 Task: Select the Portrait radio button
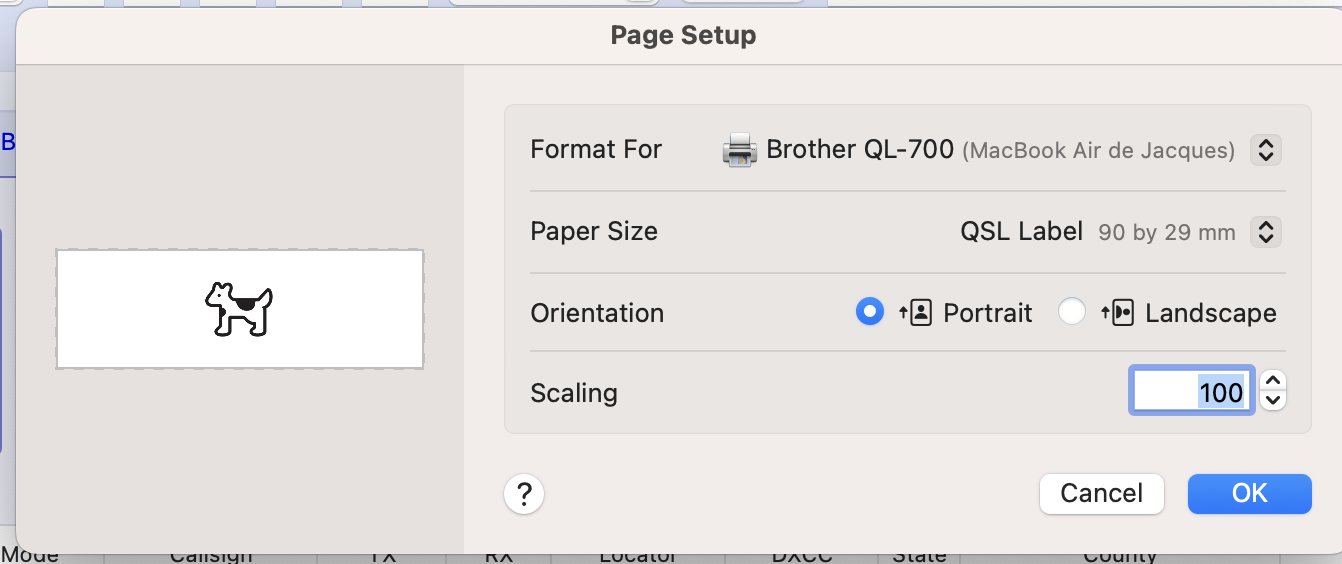click(870, 312)
